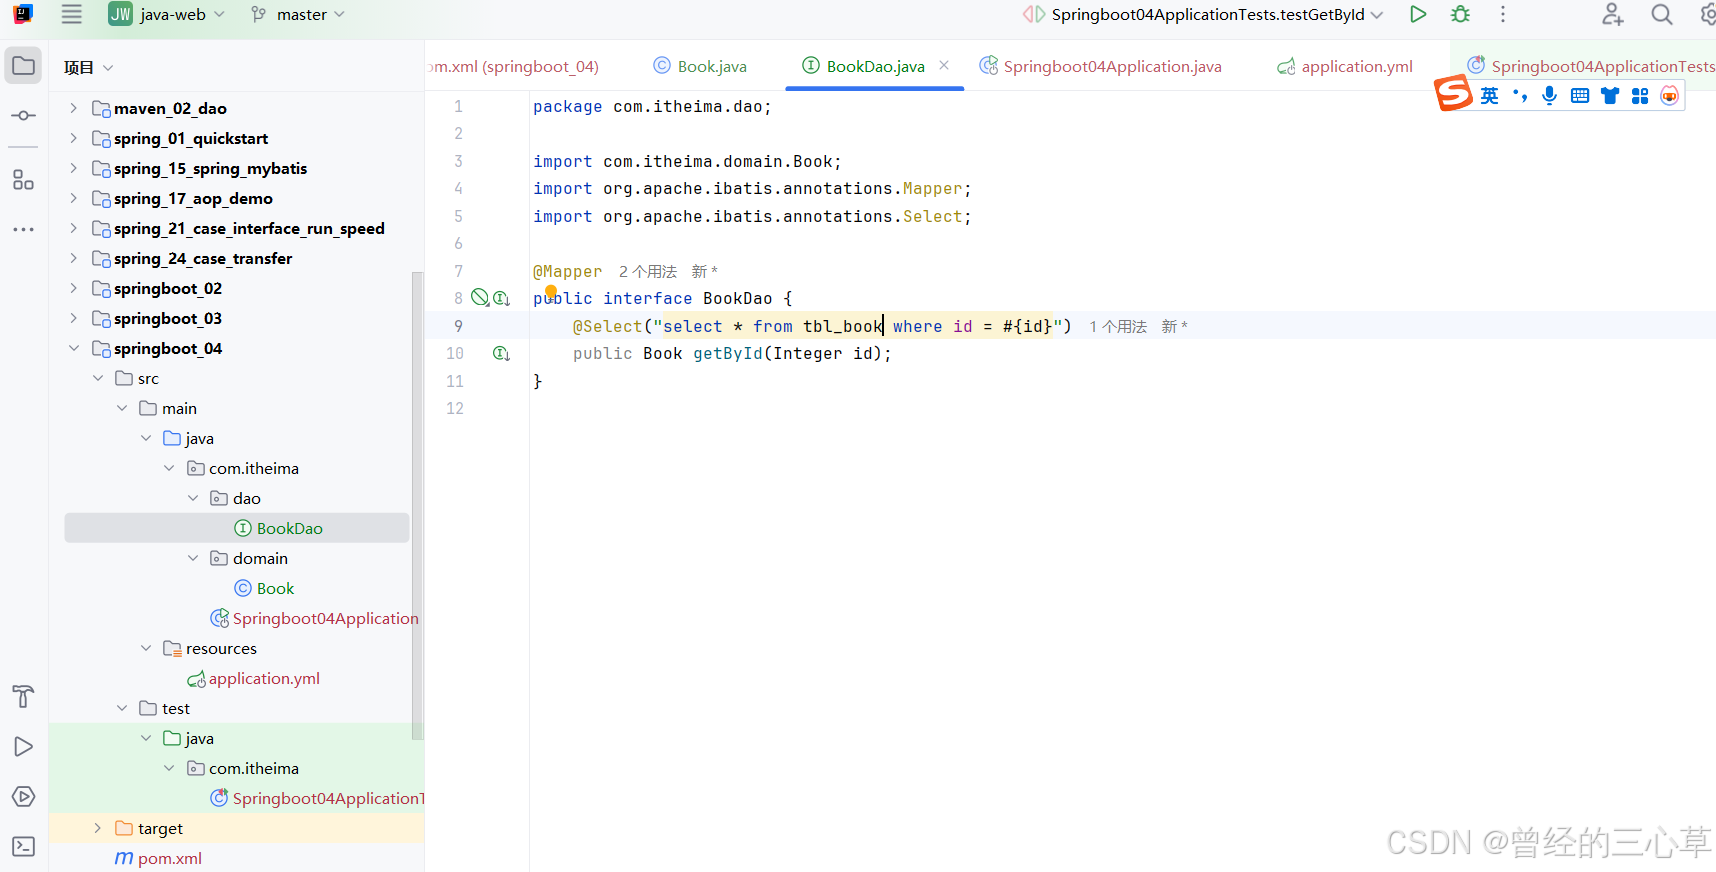Open Sogou skin shirt icon
This screenshot has width=1716, height=872.
(x=1610, y=95)
